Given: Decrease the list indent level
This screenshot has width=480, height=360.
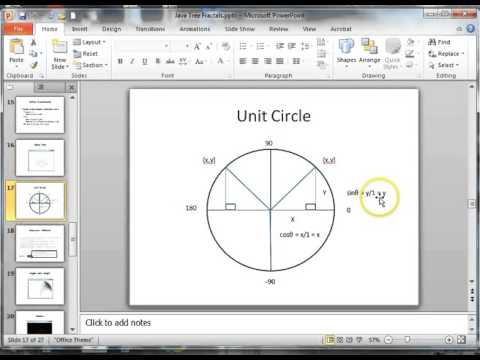Looking at the screenshot, I should (280, 46).
